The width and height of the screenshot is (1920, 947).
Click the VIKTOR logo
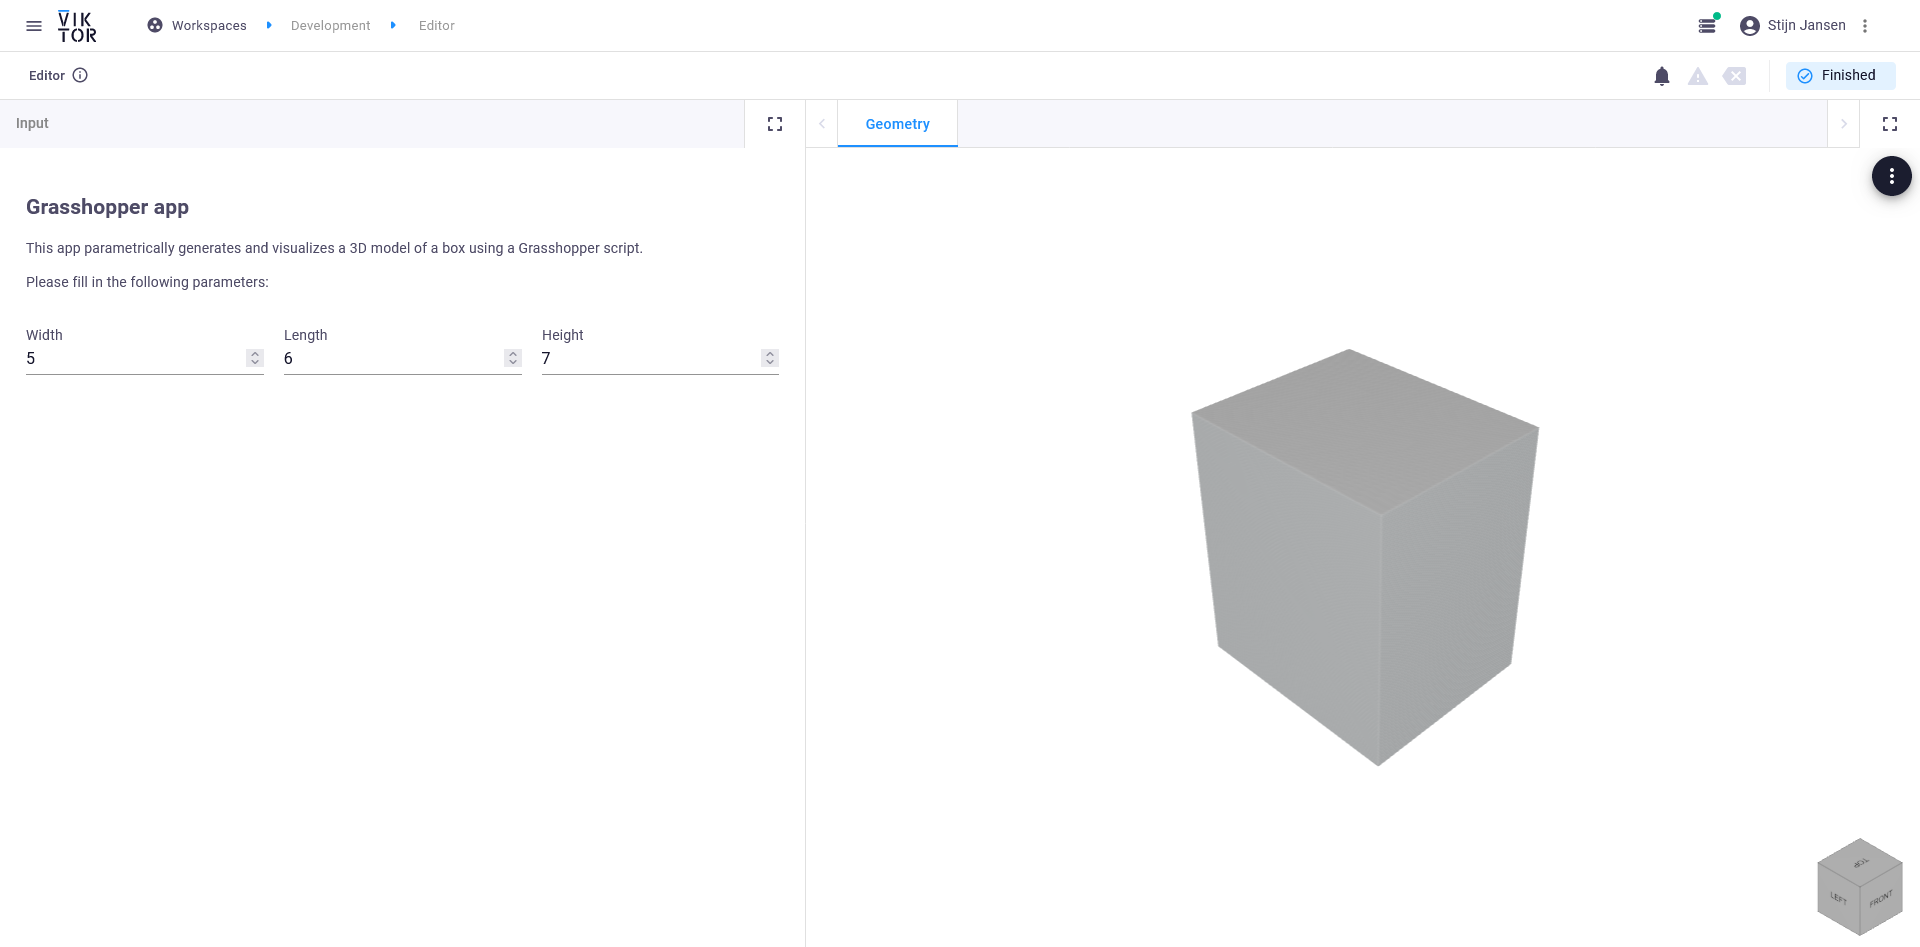pos(77,26)
